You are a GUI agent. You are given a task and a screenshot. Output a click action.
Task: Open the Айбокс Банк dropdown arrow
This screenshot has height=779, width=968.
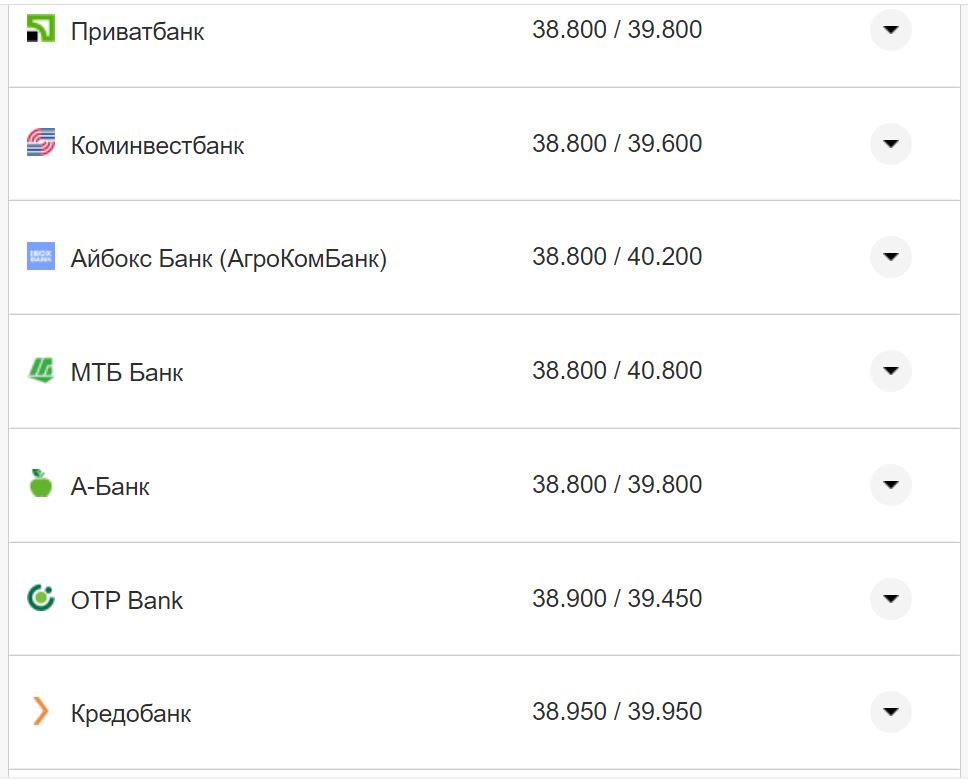[x=890, y=257]
